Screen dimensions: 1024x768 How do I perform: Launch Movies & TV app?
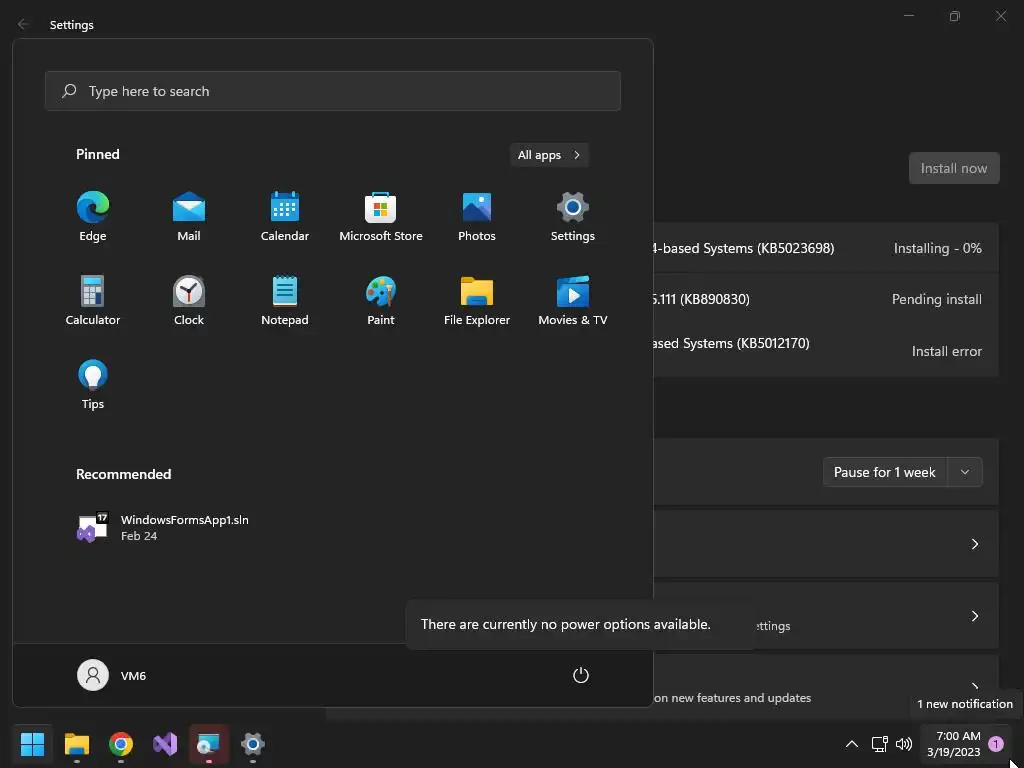coord(573,300)
